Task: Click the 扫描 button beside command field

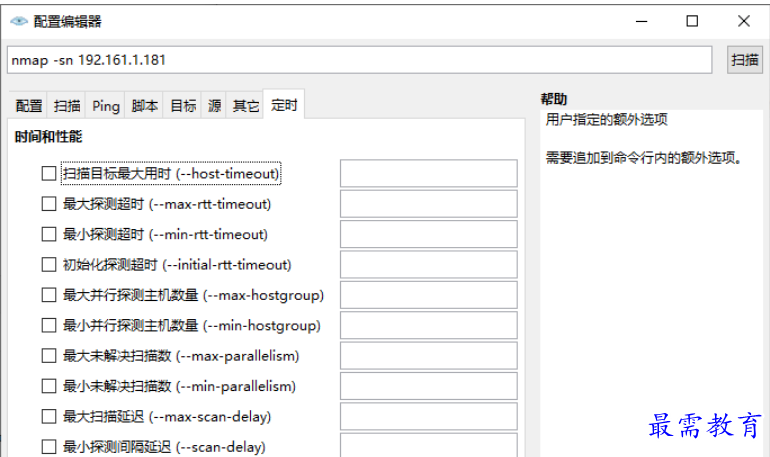Action: click(745, 60)
